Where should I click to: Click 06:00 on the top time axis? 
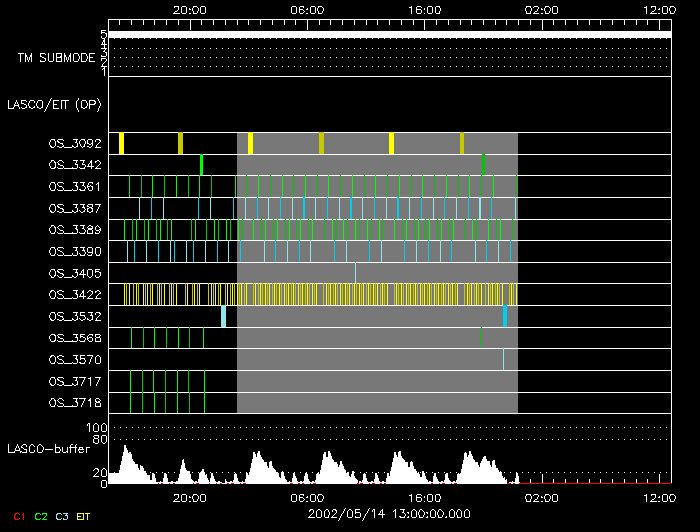307,10
